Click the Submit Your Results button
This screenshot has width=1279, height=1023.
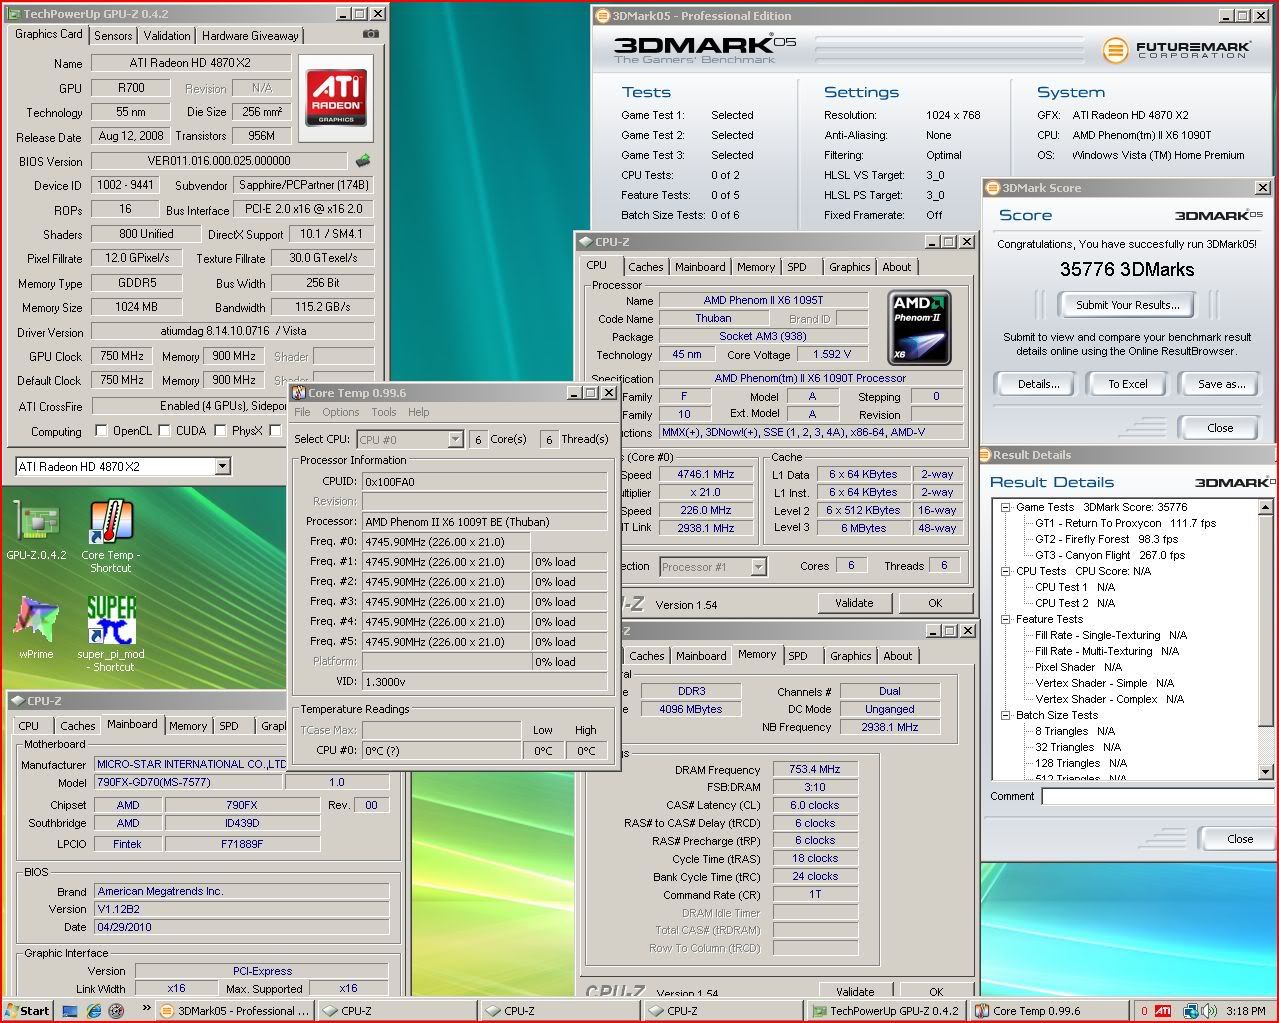(x=1127, y=305)
